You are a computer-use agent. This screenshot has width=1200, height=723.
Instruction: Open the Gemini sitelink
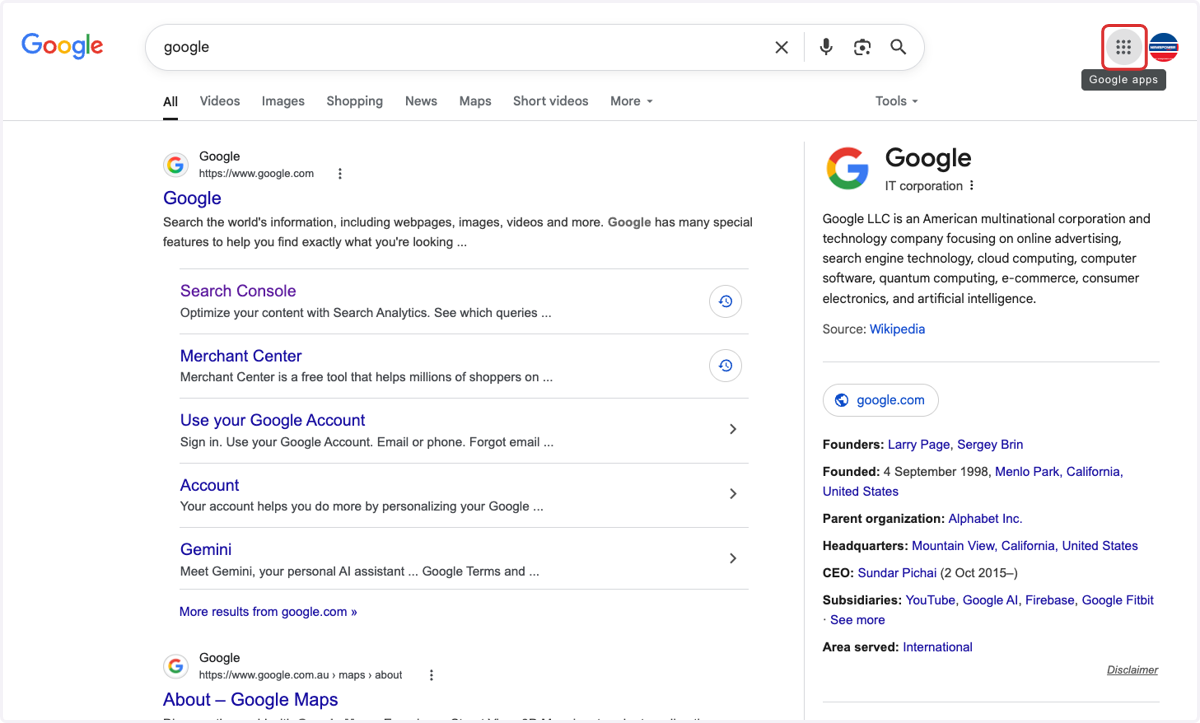tap(206, 549)
